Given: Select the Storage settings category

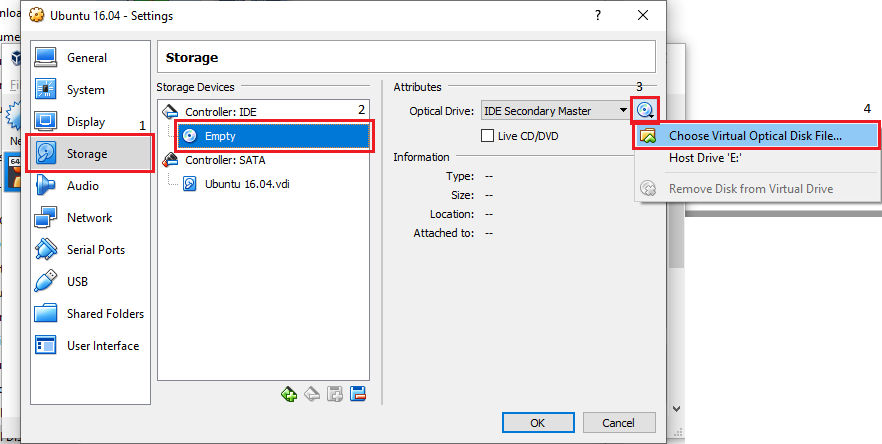Looking at the screenshot, I should click(91, 154).
